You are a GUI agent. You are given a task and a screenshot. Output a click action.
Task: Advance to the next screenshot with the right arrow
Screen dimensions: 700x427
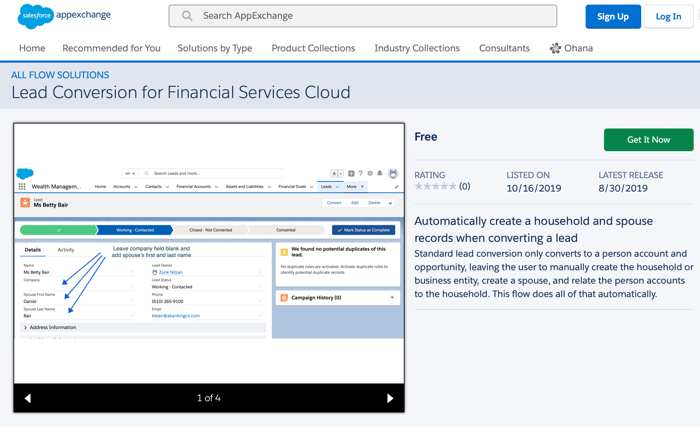click(390, 398)
